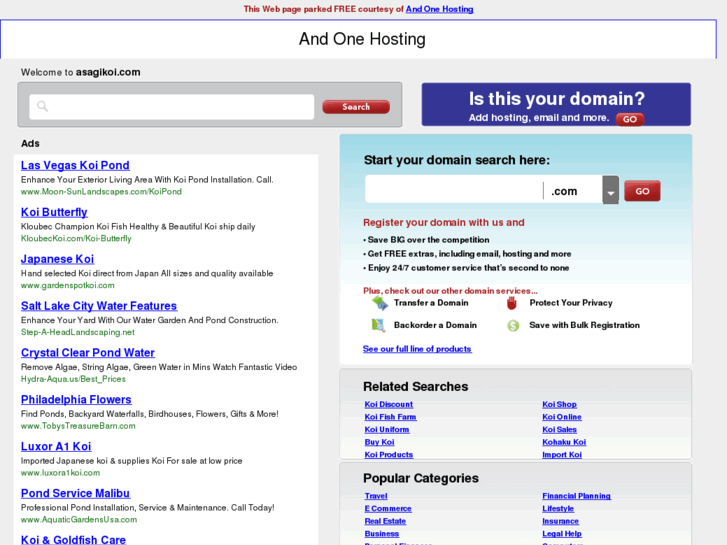This screenshot has height=545, width=727.
Task: Open the Las Vegas Koi Pond ad
Action: point(75,165)
